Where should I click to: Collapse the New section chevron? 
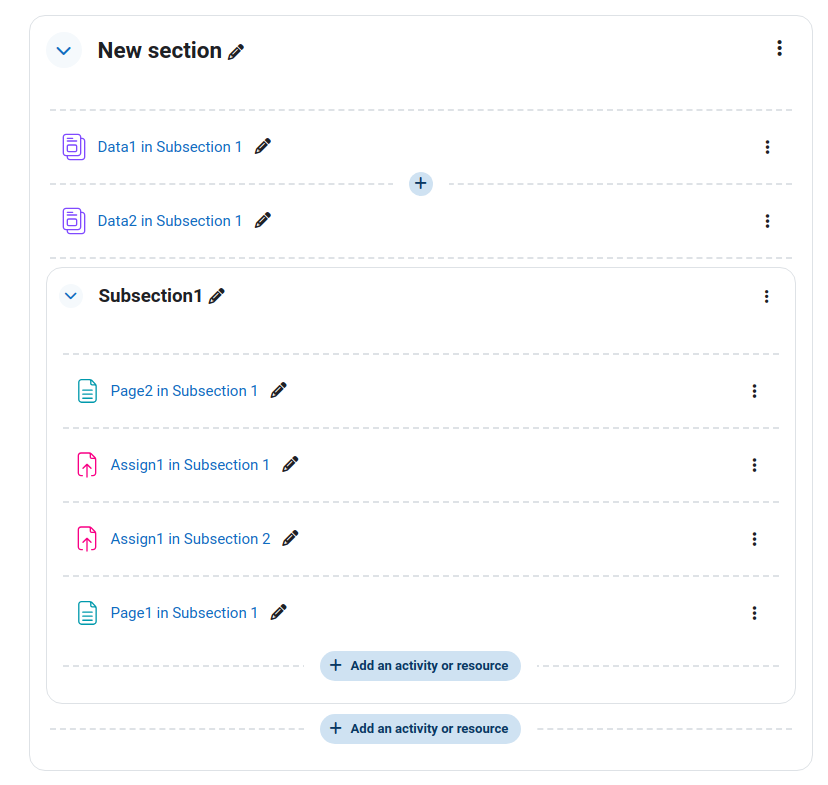coord(64,51)
